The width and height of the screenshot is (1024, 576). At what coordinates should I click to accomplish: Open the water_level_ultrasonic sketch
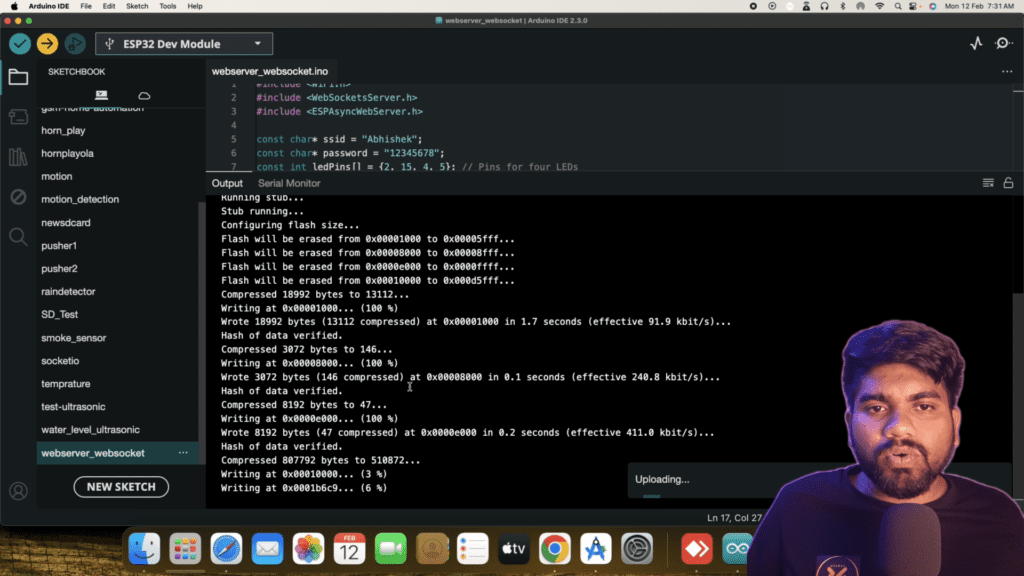point(91,430)
